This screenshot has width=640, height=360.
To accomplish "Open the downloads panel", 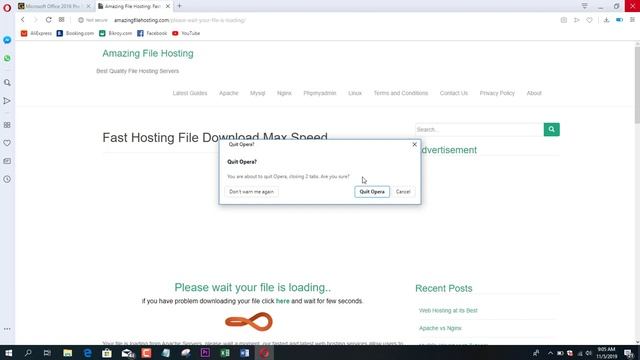I will coord(607,20).
